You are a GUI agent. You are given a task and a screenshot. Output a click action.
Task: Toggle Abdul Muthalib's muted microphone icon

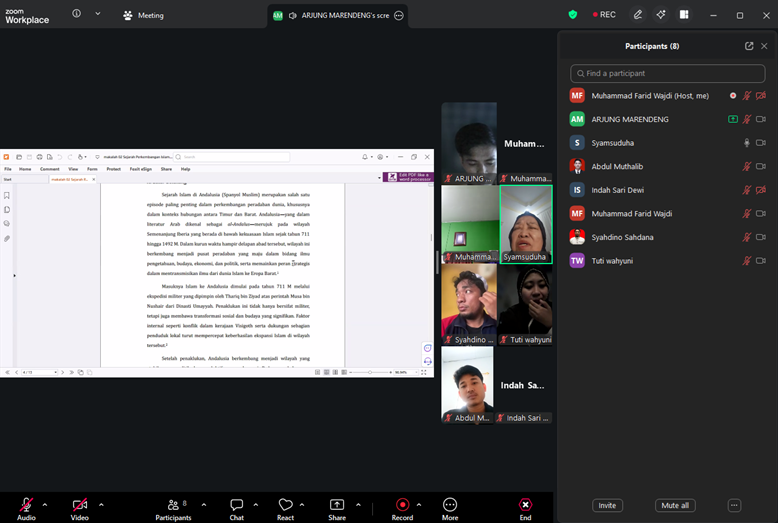(x=746, y=166)
